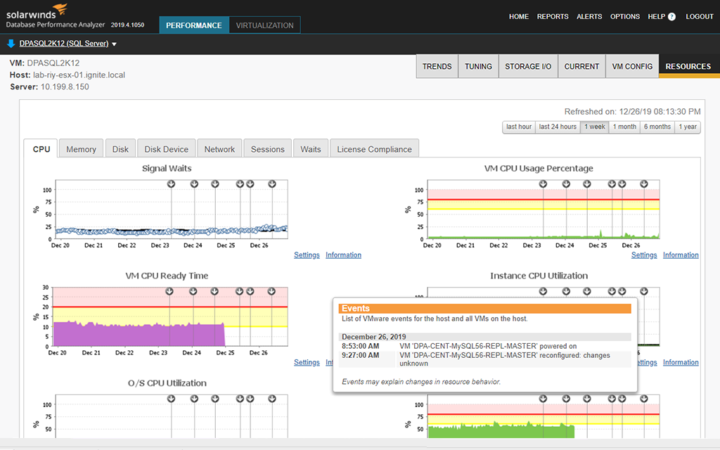Image resolution: width=720 pixels, height=450 pixels.
Task: Select the 6 months time range
Action: 657,127
